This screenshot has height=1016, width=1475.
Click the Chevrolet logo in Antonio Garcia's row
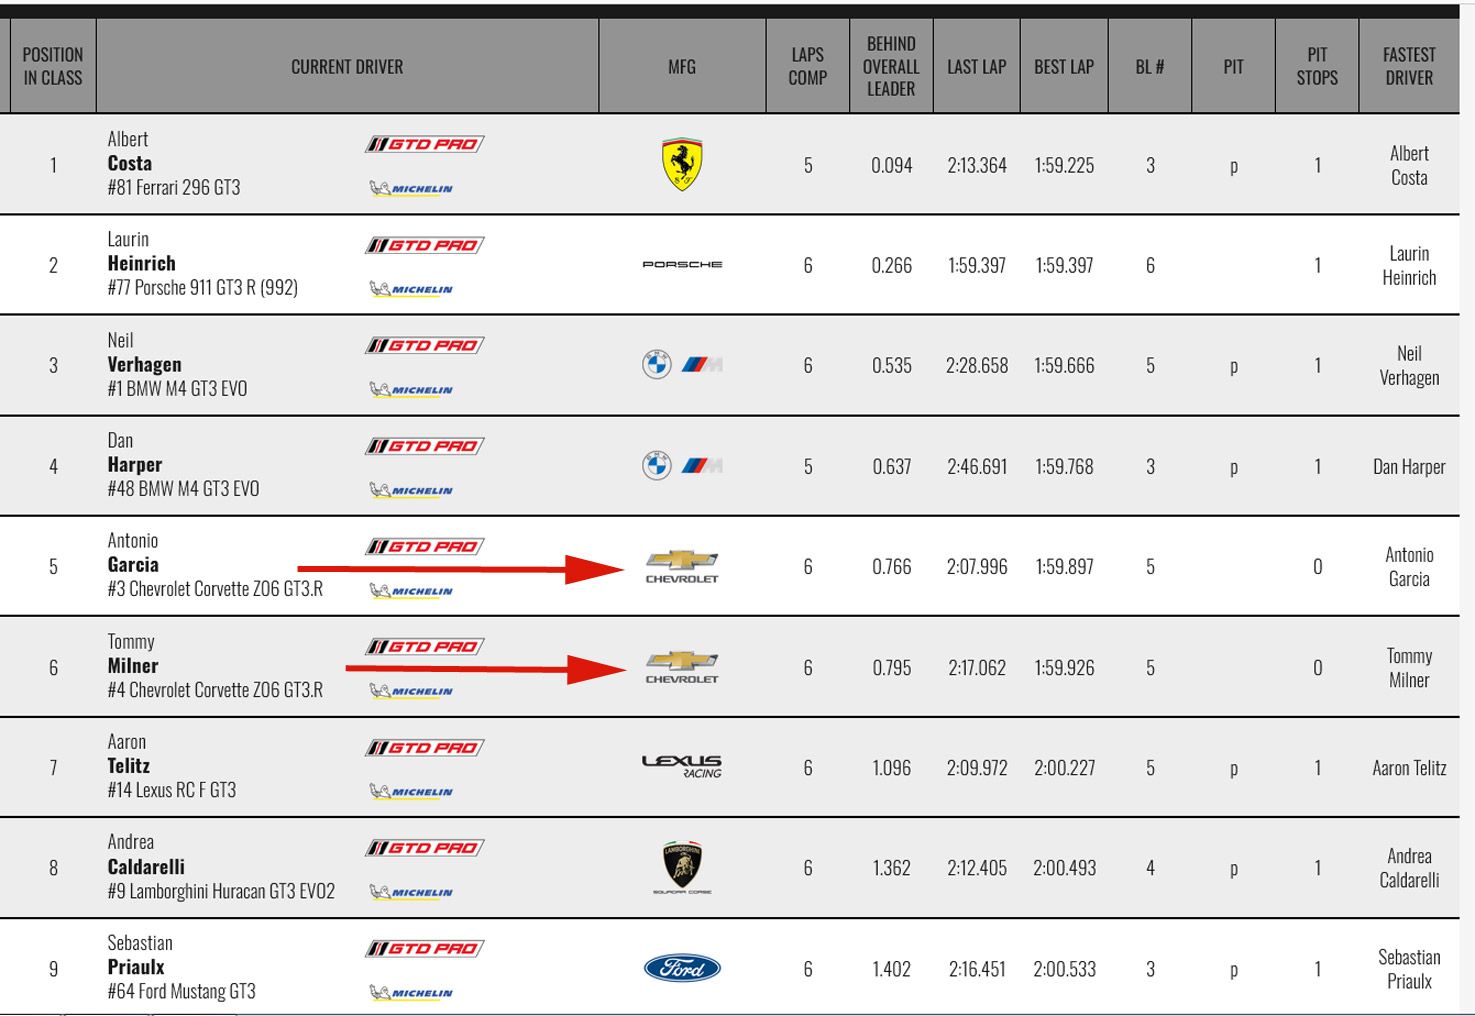(682, 566)
